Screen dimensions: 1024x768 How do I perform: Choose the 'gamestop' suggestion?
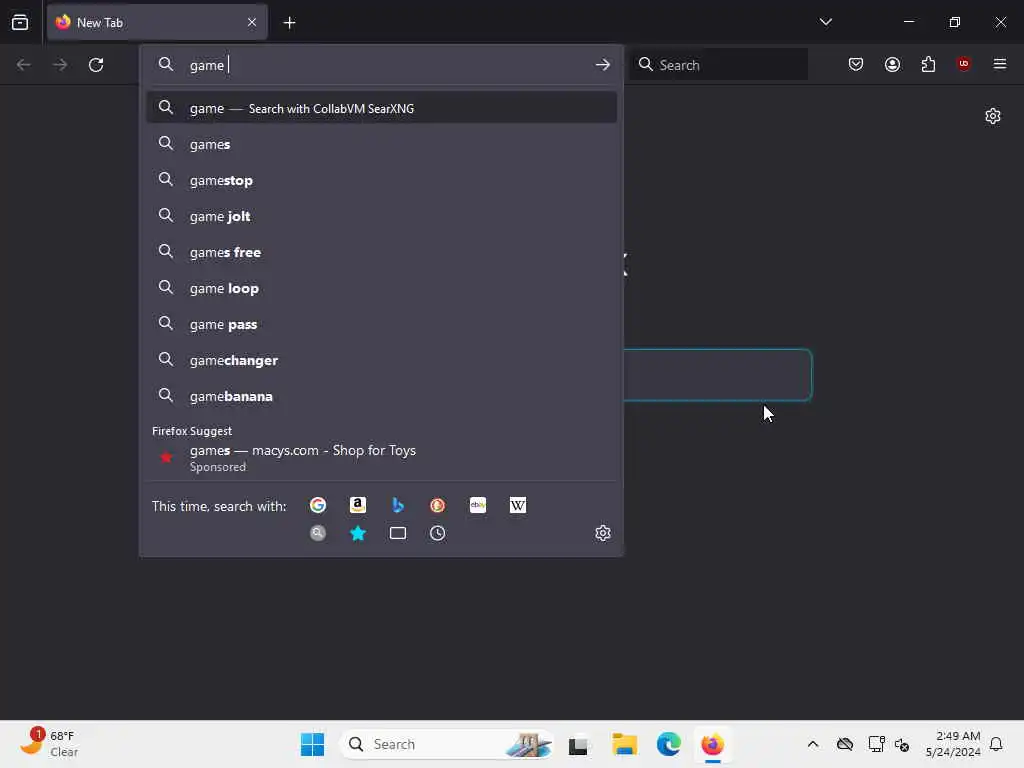click(382, 180)
